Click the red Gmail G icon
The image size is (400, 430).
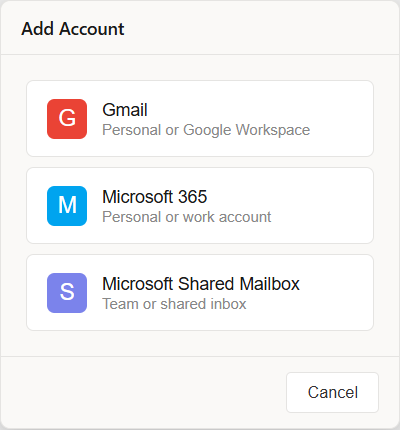click(x=67, y=119)
